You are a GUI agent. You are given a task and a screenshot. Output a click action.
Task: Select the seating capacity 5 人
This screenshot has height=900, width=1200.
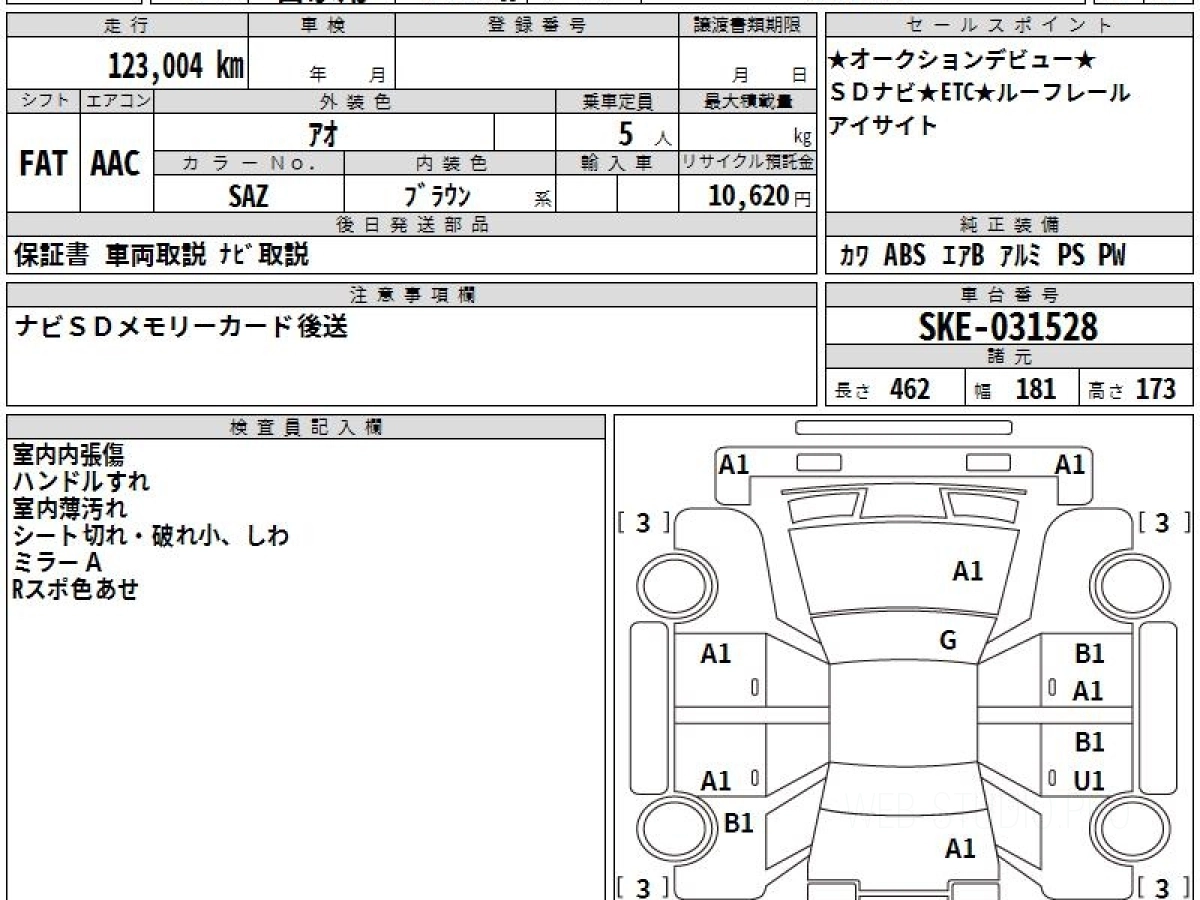[645, 133]
